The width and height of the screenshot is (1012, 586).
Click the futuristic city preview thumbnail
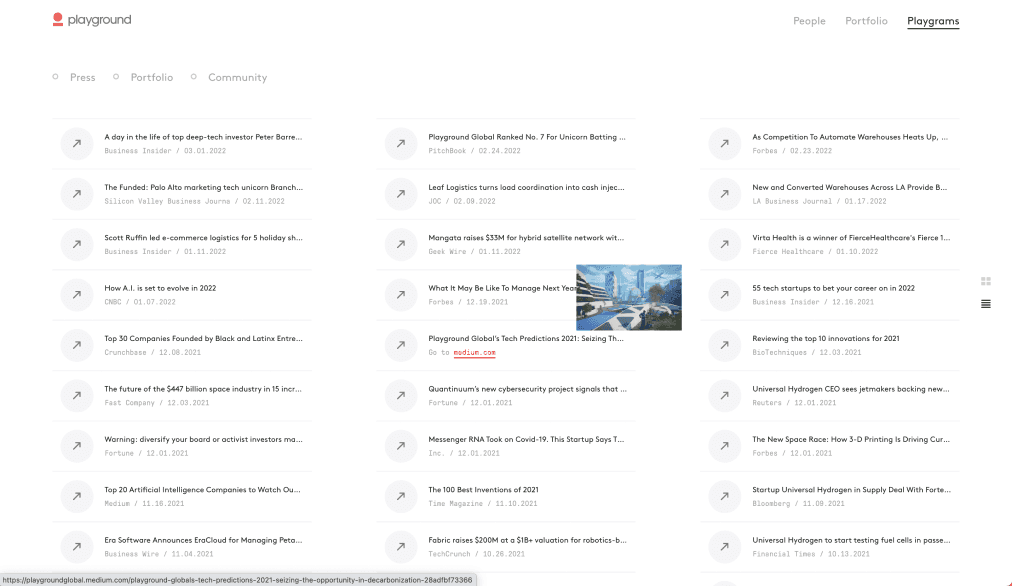pos(629,298)
